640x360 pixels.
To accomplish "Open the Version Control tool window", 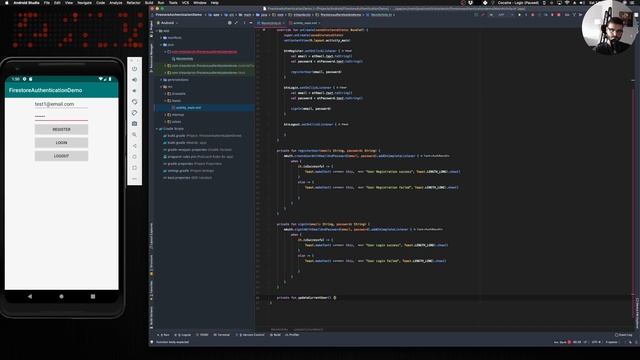I will click(x=250, y=335).
